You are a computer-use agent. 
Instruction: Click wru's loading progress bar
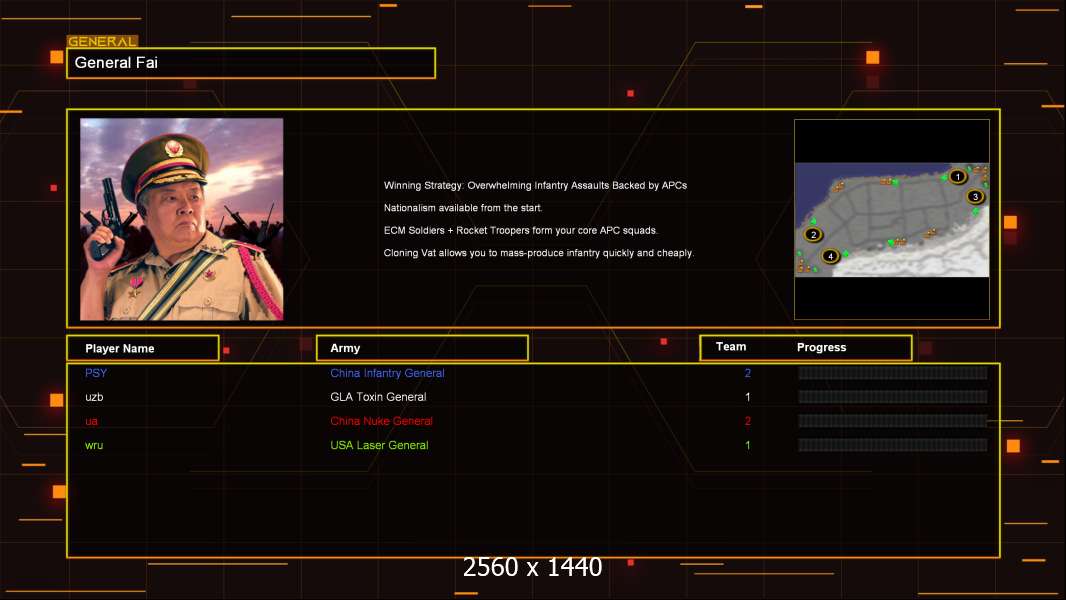[893, 445]
